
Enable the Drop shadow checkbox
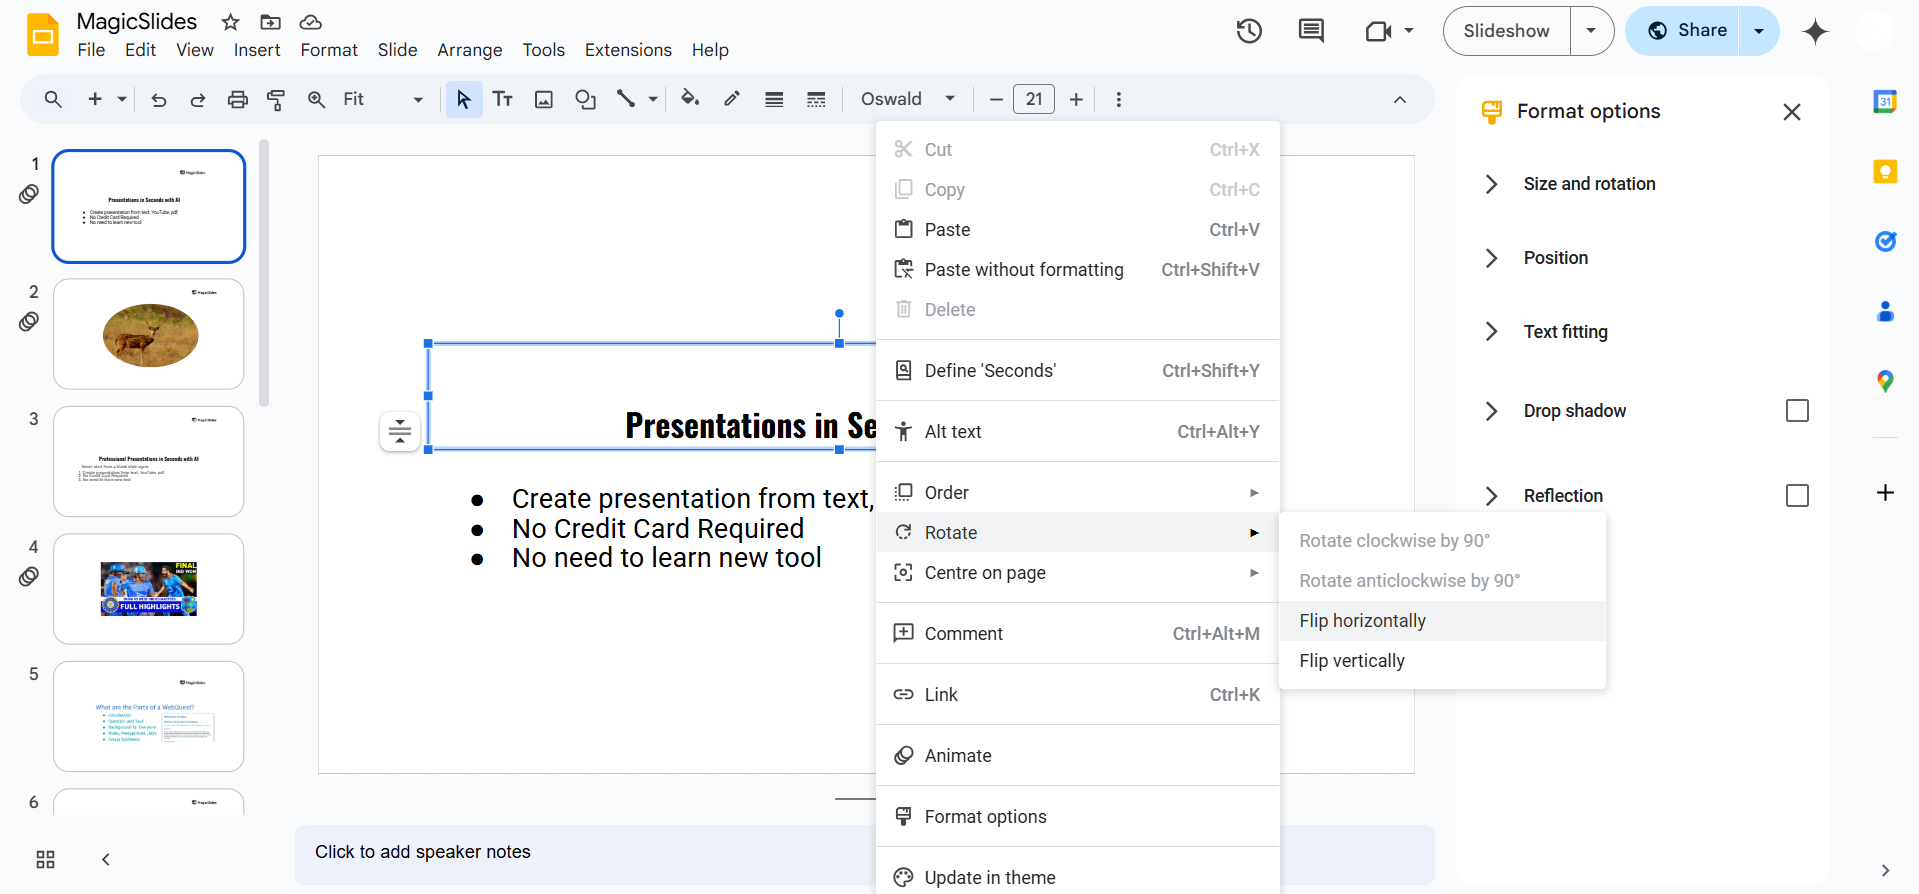(1797, 411)
